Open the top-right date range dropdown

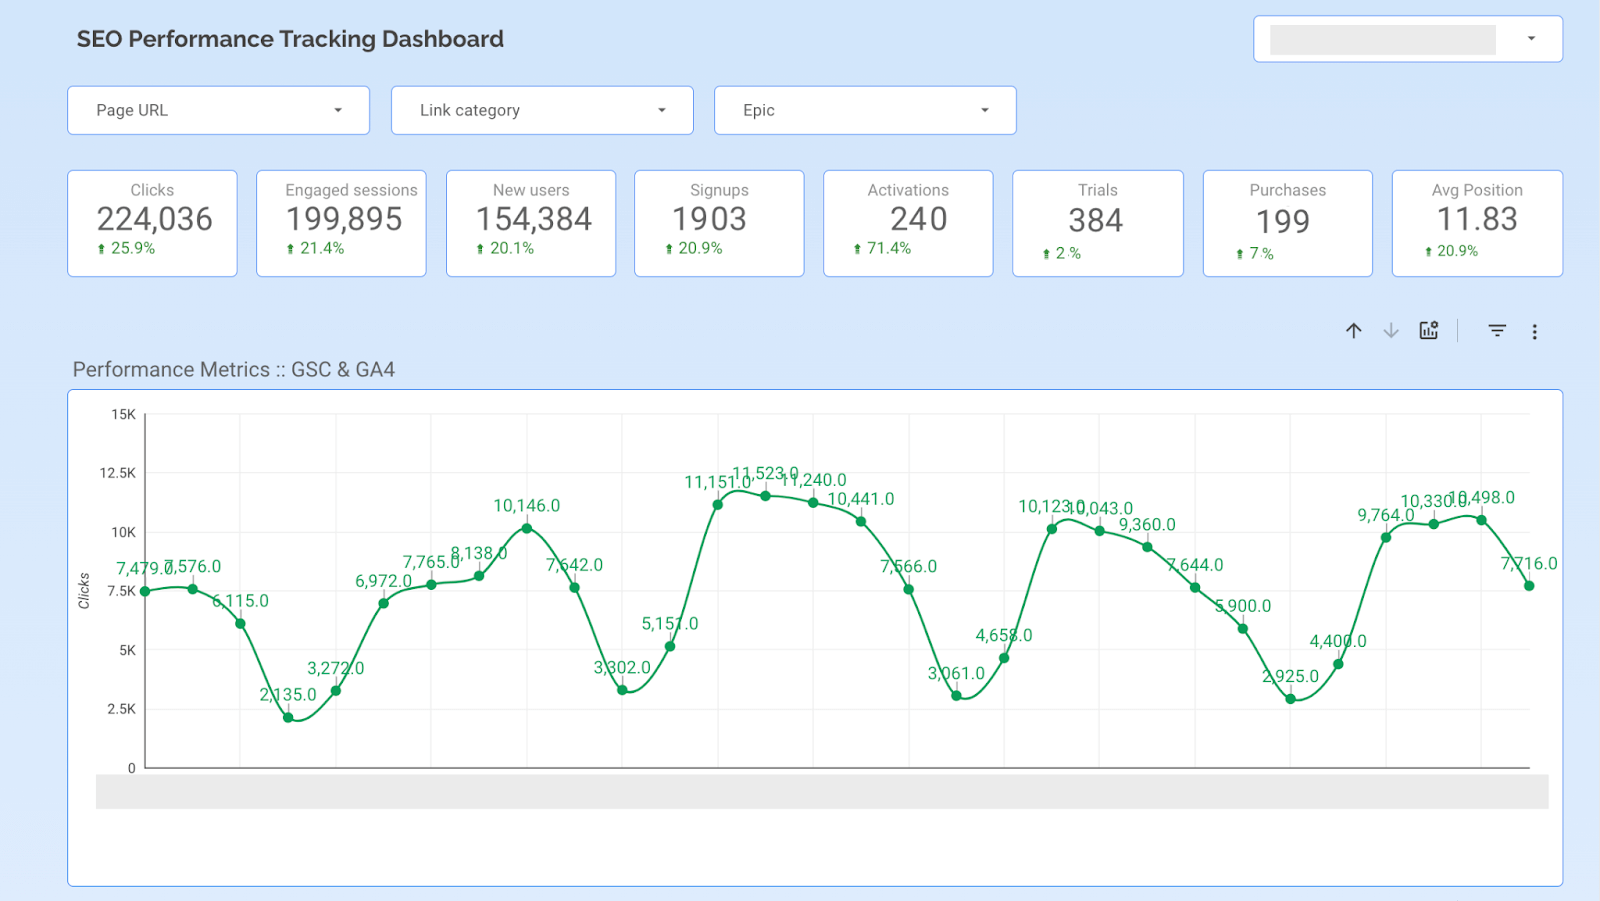pos(1407,39)
